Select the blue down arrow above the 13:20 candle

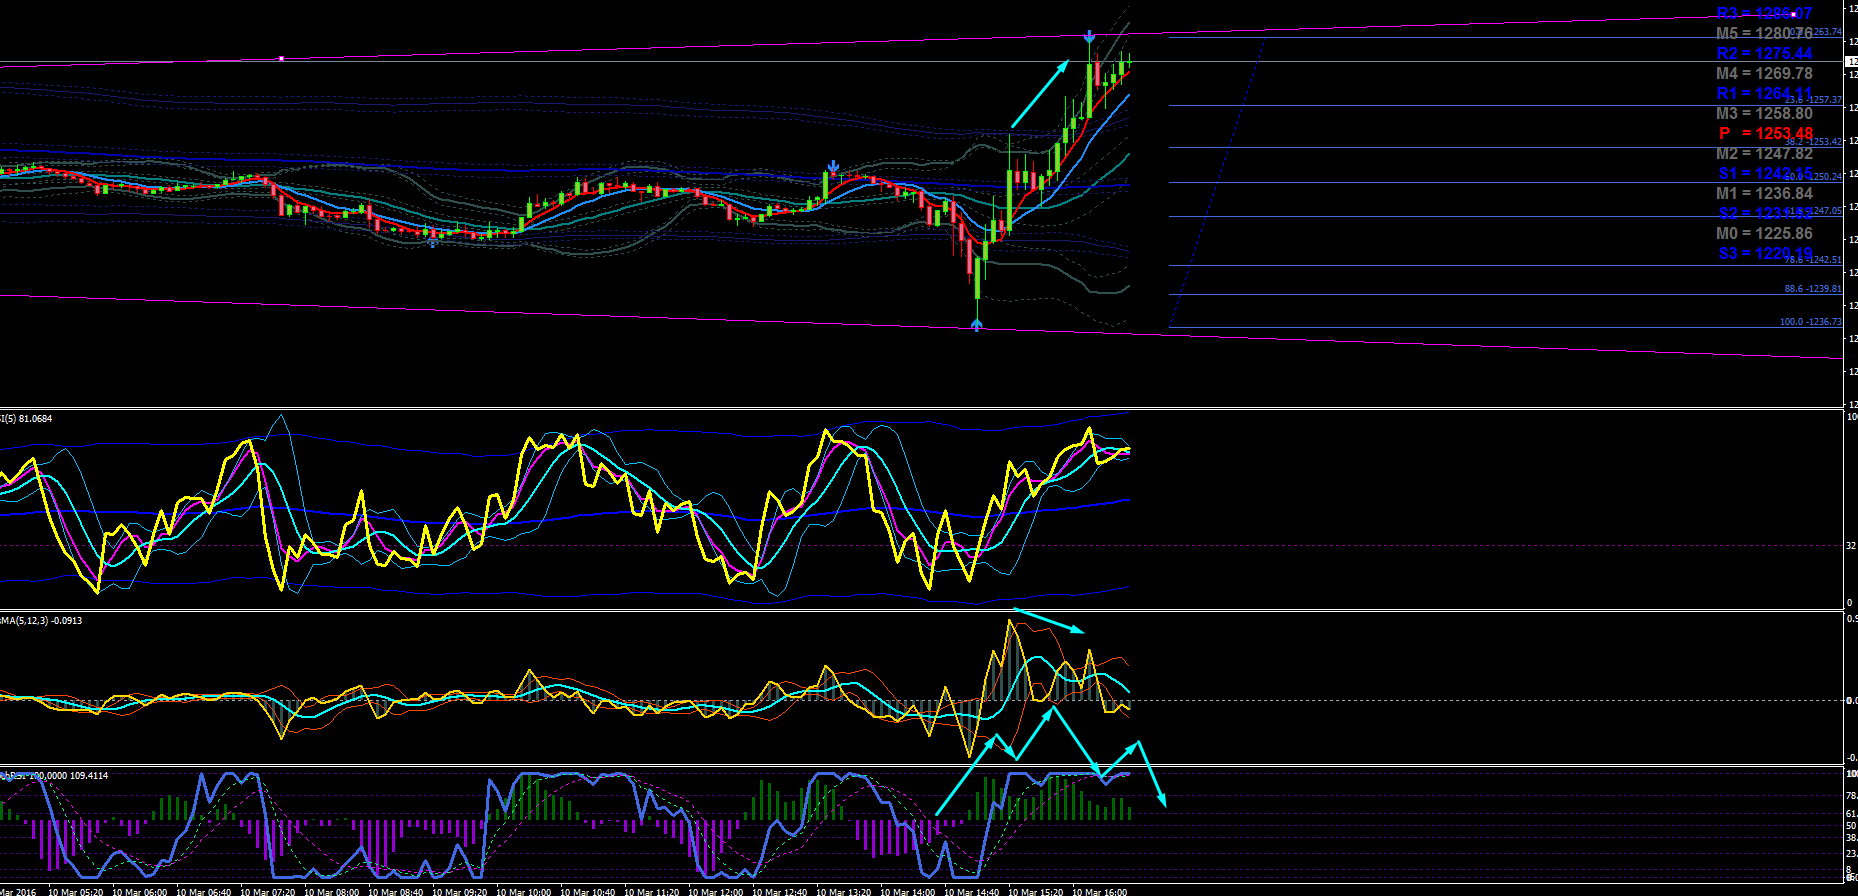pyautogui.click(x=833, y=166)
